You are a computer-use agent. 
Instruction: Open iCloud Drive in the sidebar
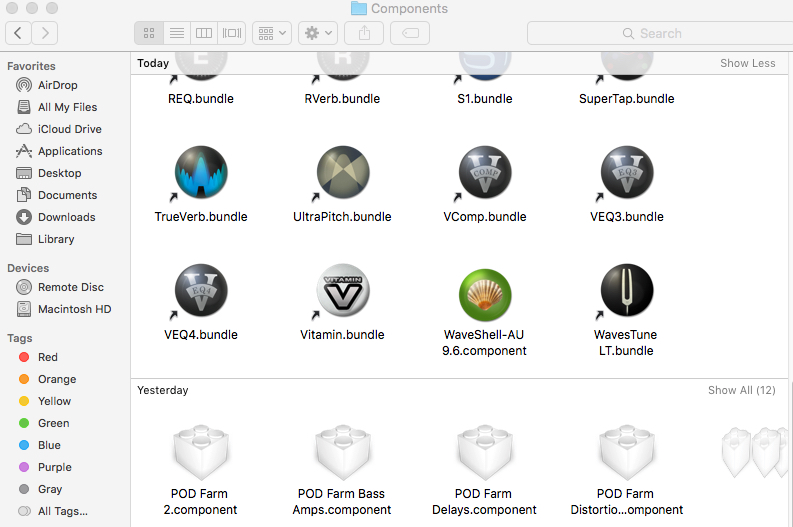tap(59, 129)
